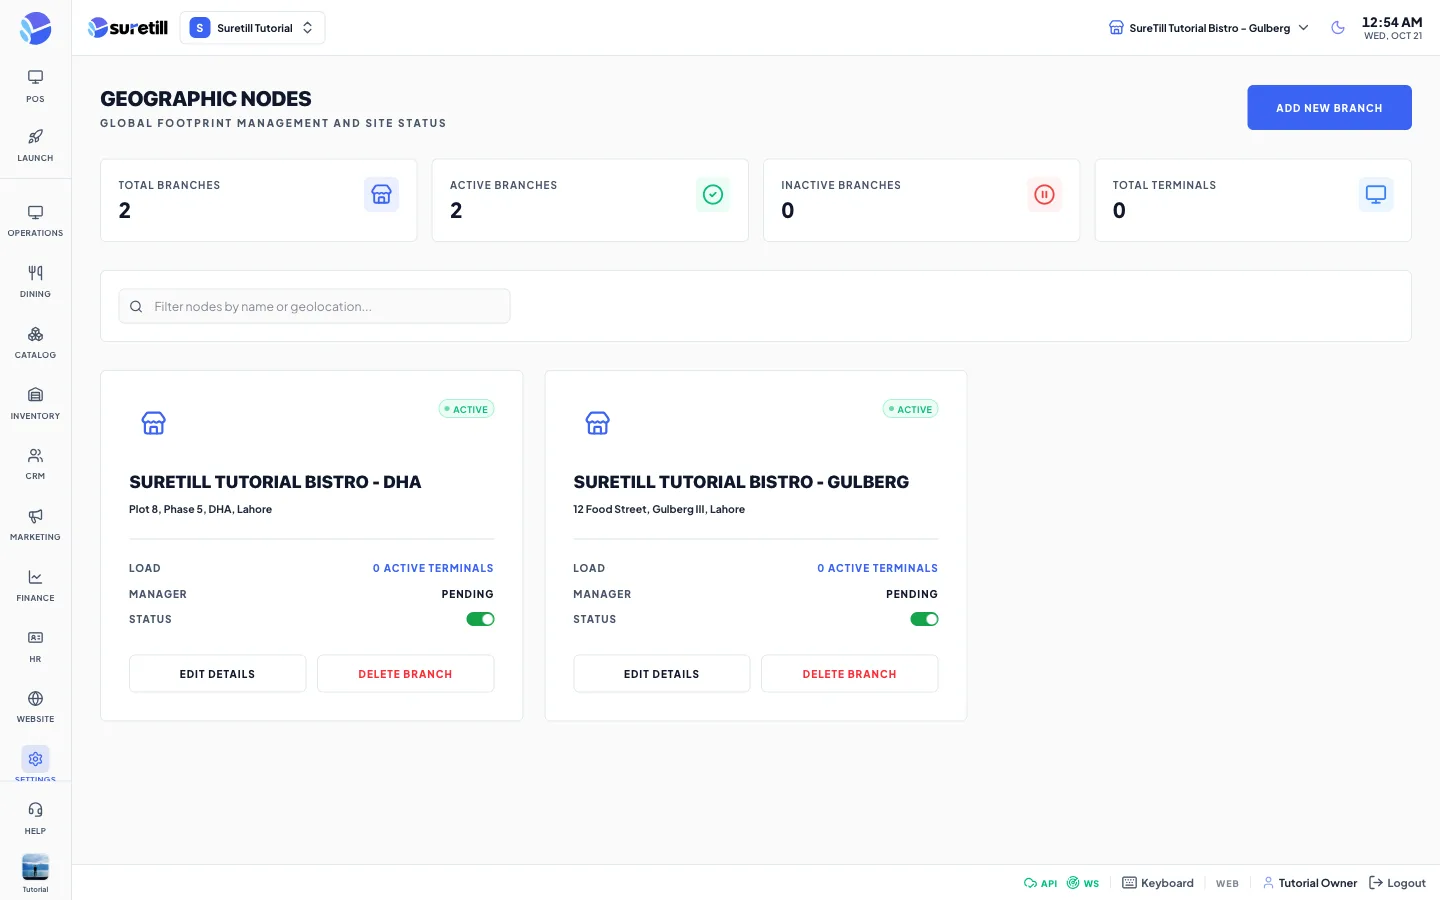Click the Active Branches stat card
1440x900 pixels.
click(x=590, y=200)
